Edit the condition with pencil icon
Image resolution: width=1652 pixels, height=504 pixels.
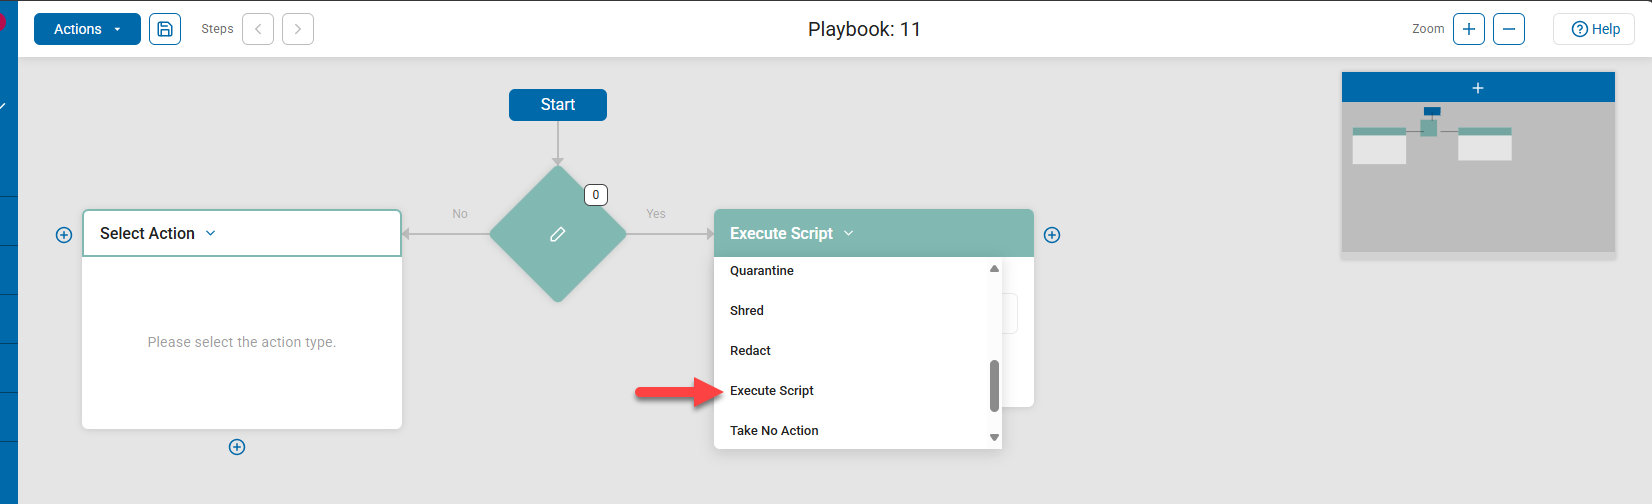pos(558,234)
